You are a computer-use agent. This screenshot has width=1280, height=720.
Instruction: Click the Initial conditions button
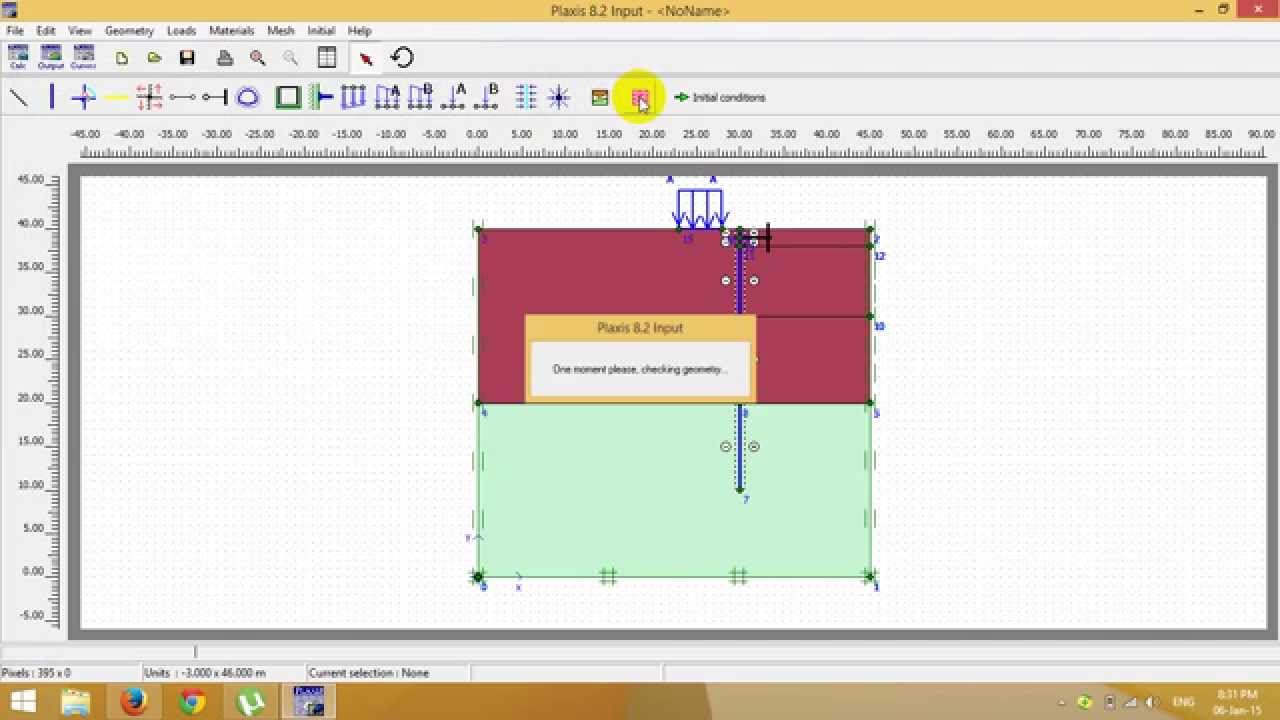pyautogui.click(x=720, y=97)
